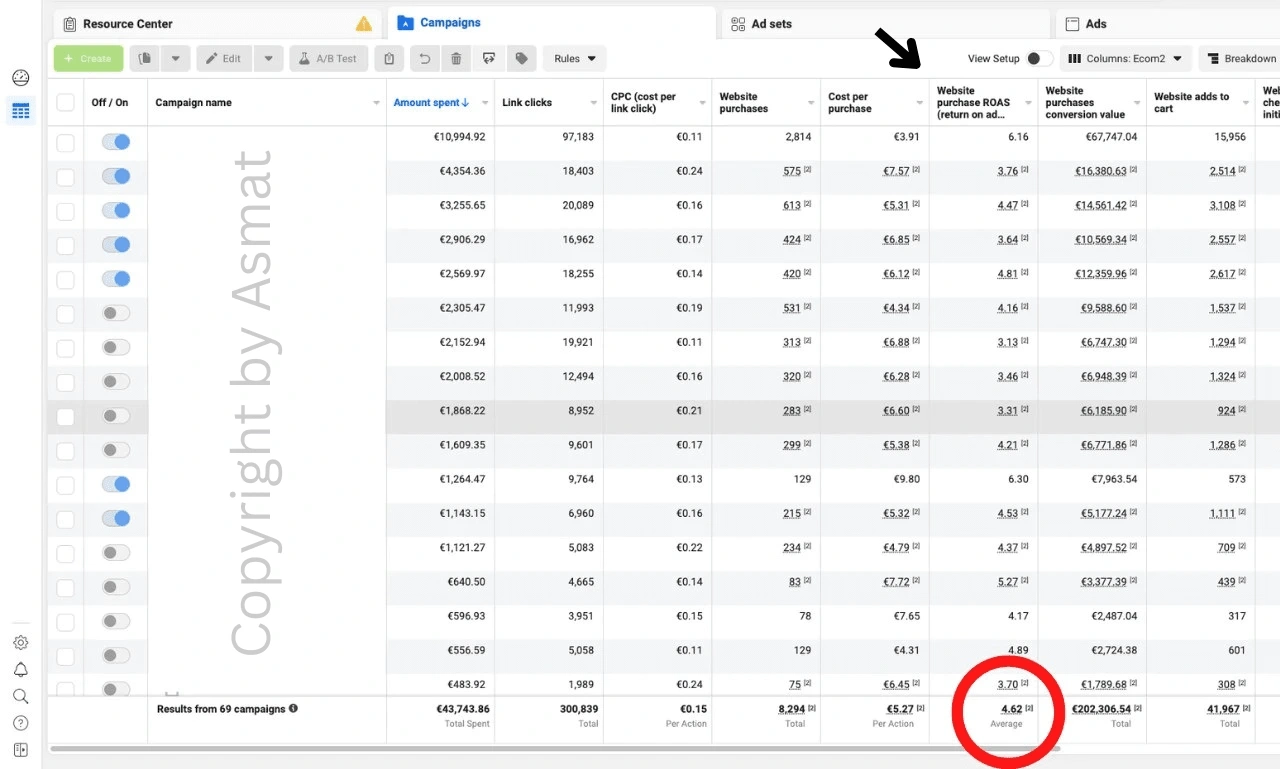Screen dimensions: 1280x769
Task: Click the A/B Test button
Action: 329,59
